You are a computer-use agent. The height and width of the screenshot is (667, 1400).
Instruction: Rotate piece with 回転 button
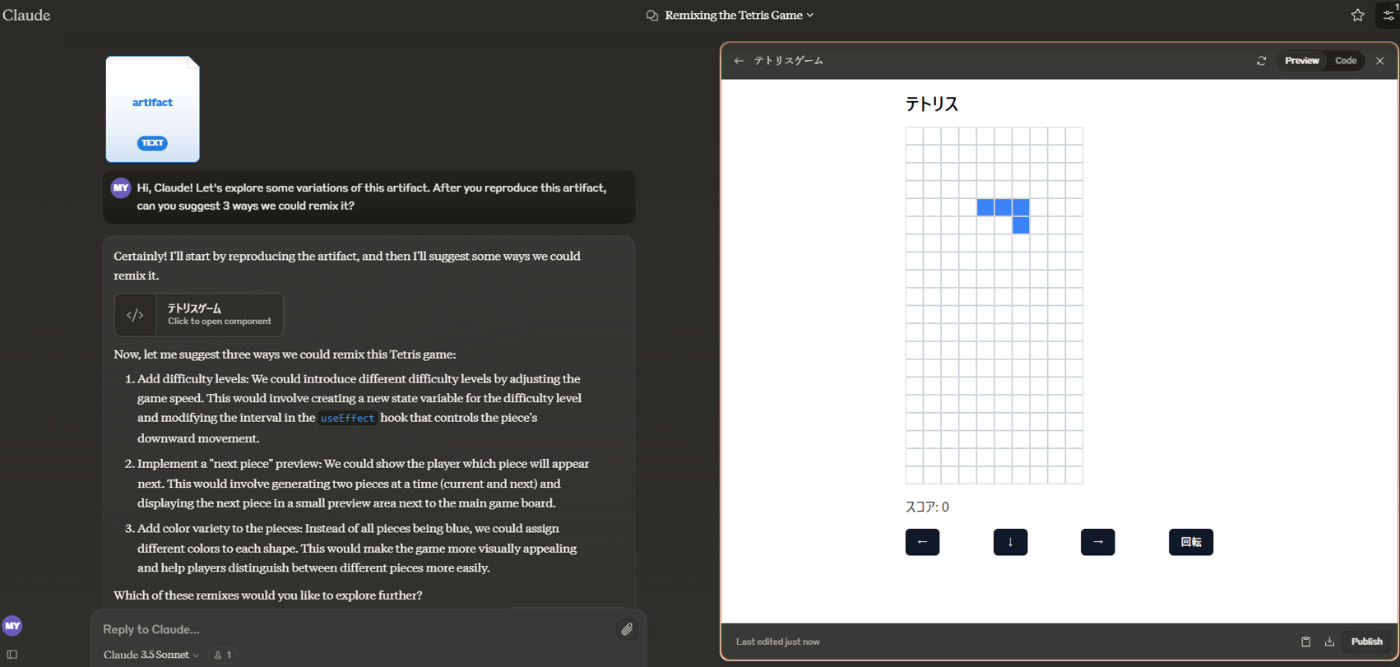1191,542
